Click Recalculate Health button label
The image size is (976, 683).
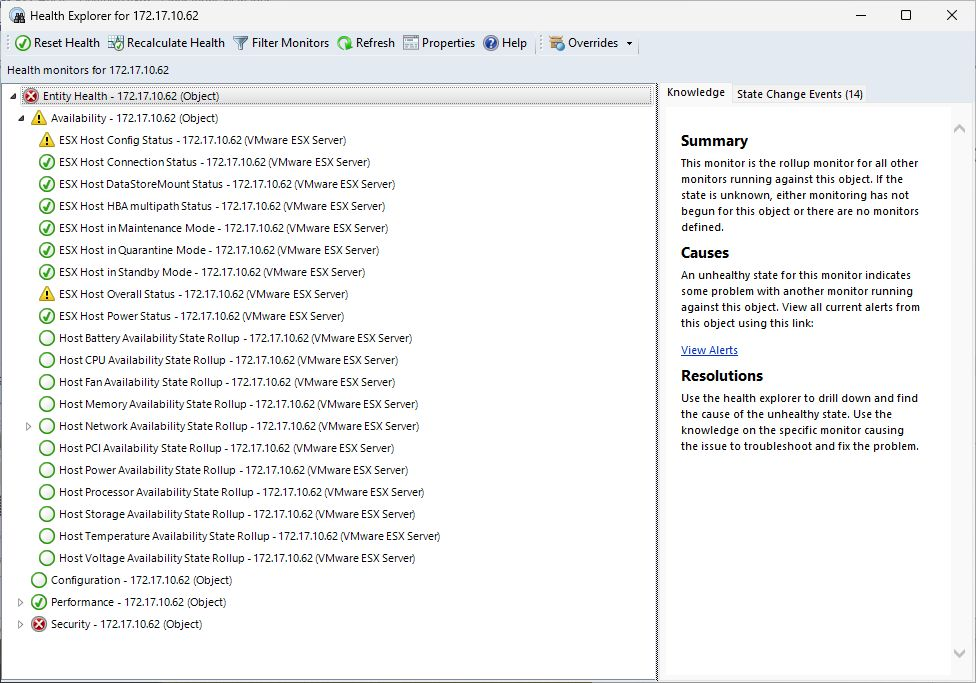click(x=176, y=43)
